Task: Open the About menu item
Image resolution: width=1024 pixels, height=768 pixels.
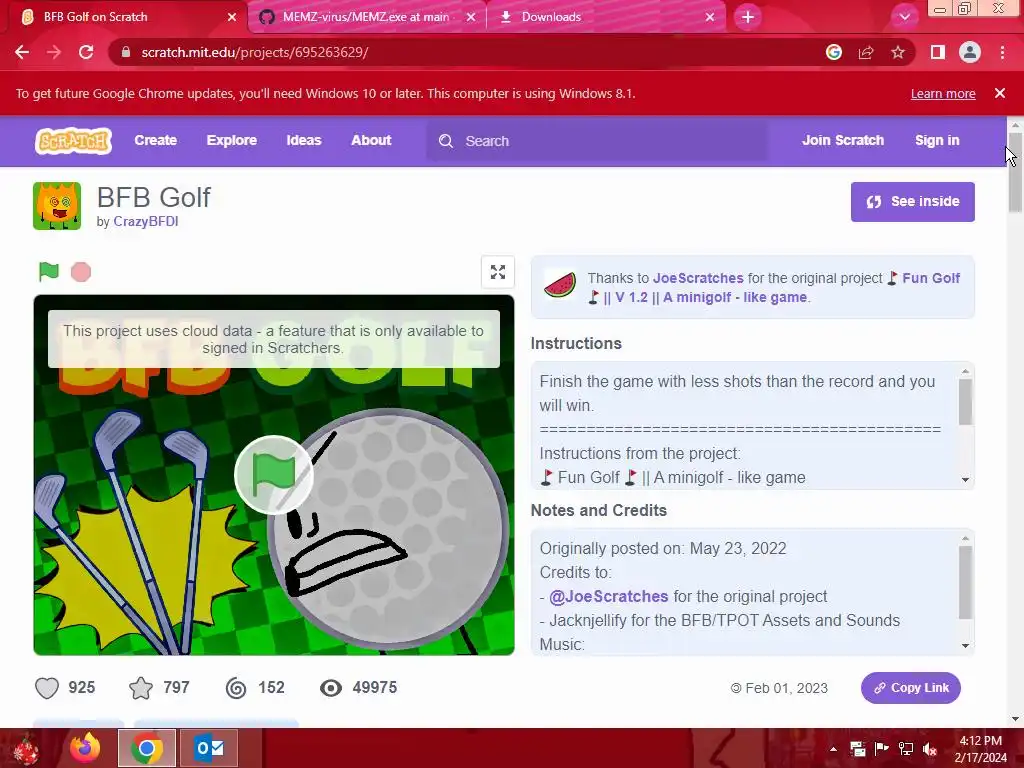Action: (x=371, y=140)
